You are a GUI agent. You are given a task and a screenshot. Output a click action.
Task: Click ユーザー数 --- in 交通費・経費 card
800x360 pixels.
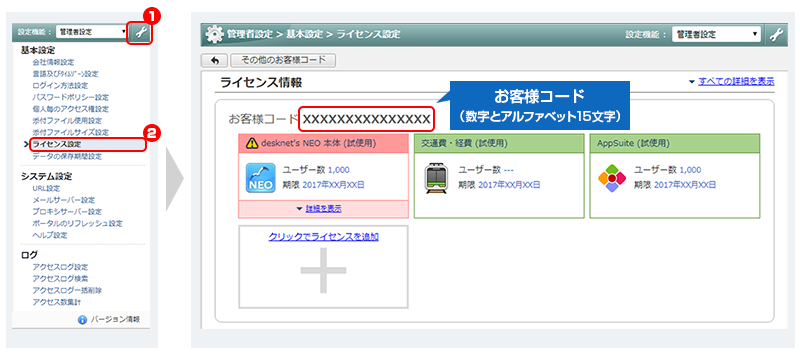(486, 170)
